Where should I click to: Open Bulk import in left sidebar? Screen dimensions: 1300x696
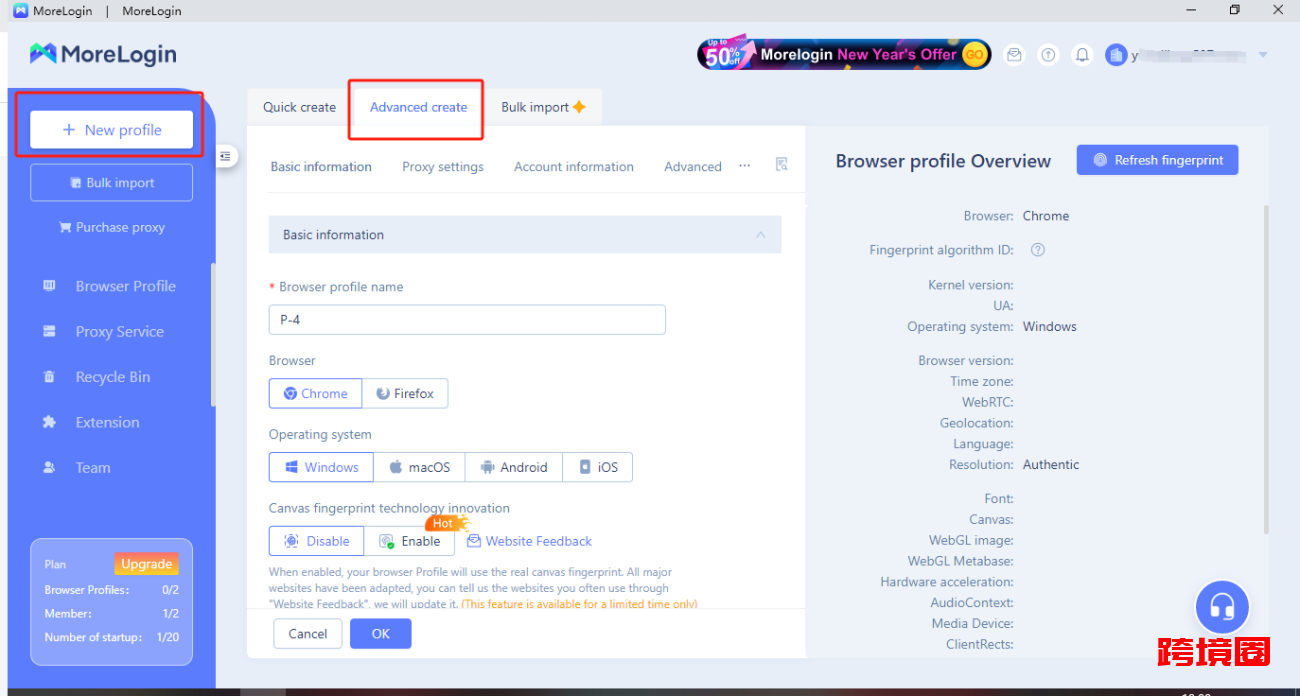tap(111, 183)
